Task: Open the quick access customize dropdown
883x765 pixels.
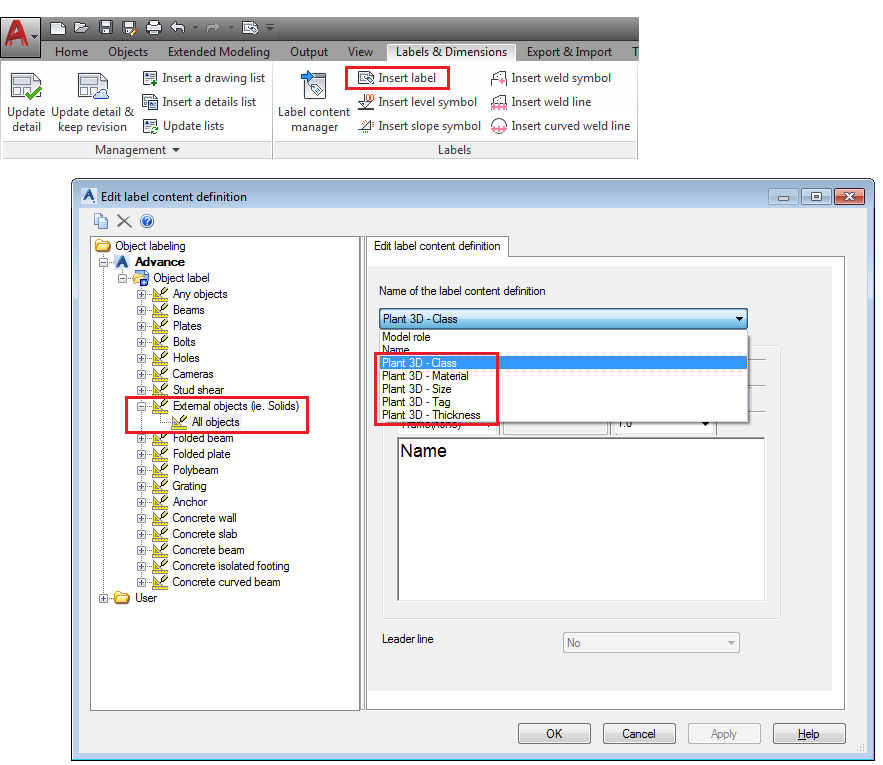Action: (x=270, y=27)
